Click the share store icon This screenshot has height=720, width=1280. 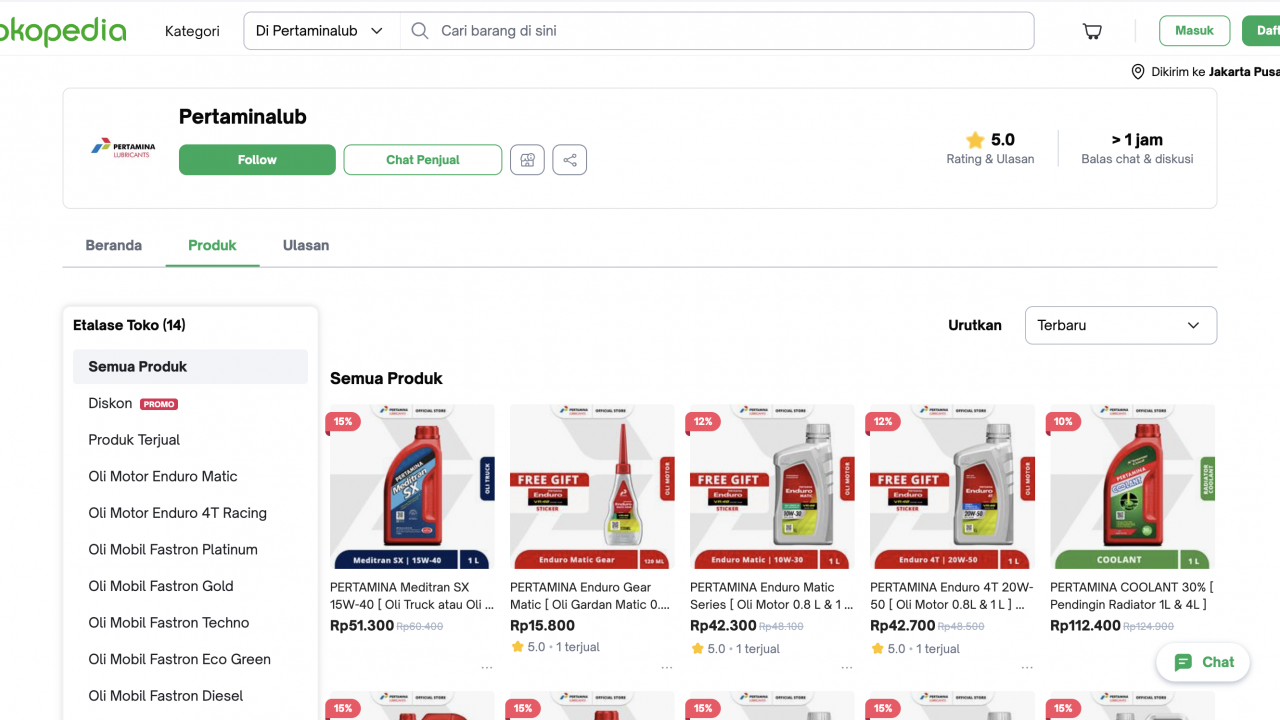[569, 159]
